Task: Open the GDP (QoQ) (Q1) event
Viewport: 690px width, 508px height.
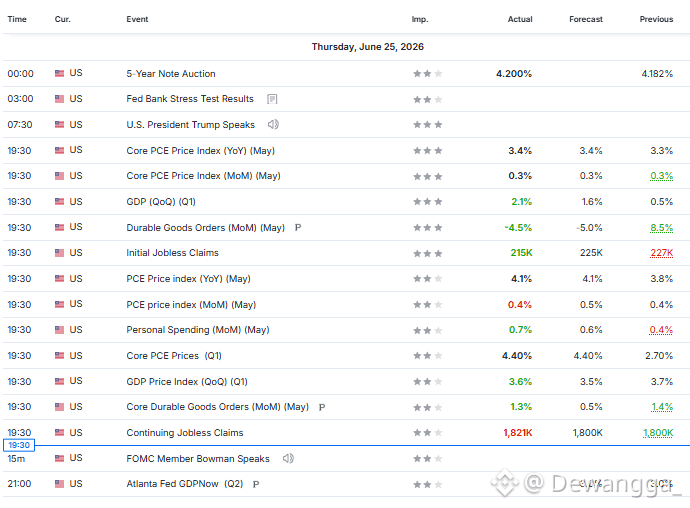Action: 161,202
